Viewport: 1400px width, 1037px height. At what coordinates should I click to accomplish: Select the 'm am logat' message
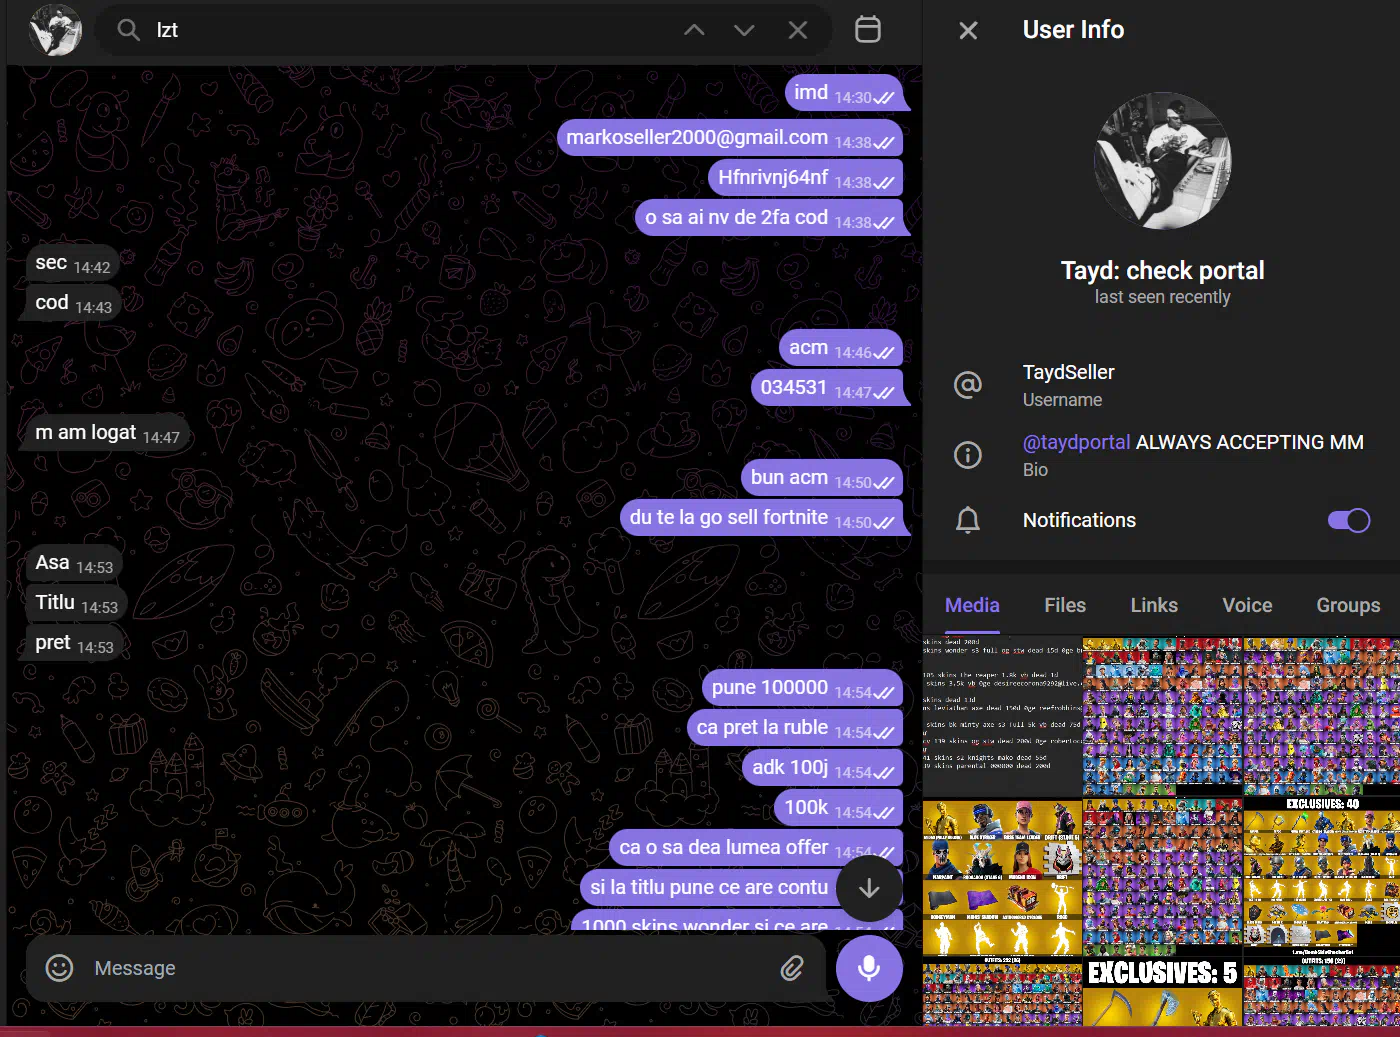(x=107, y=433)
